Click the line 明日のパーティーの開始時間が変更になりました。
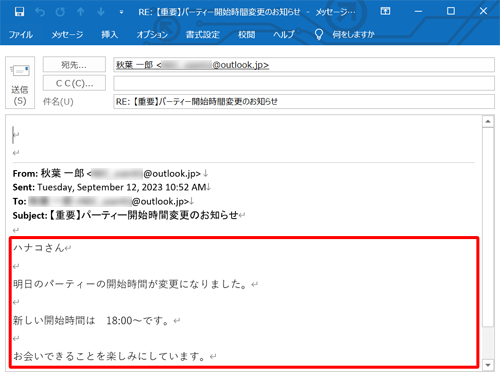 tap(130, 284)
